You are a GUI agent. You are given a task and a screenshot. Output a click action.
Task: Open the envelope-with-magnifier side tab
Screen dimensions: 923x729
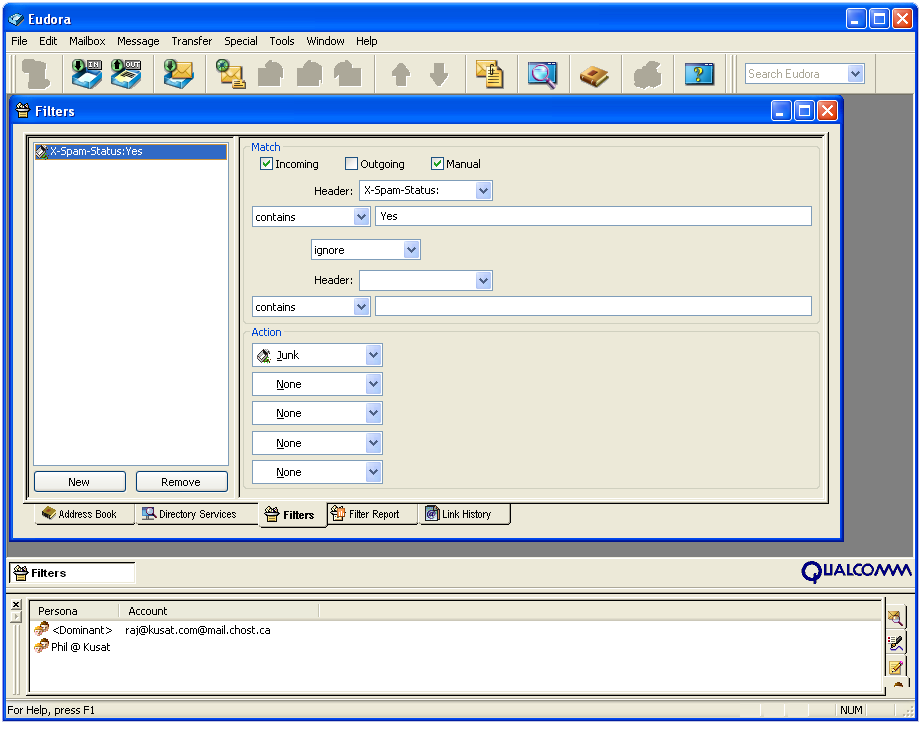point(895,618)
